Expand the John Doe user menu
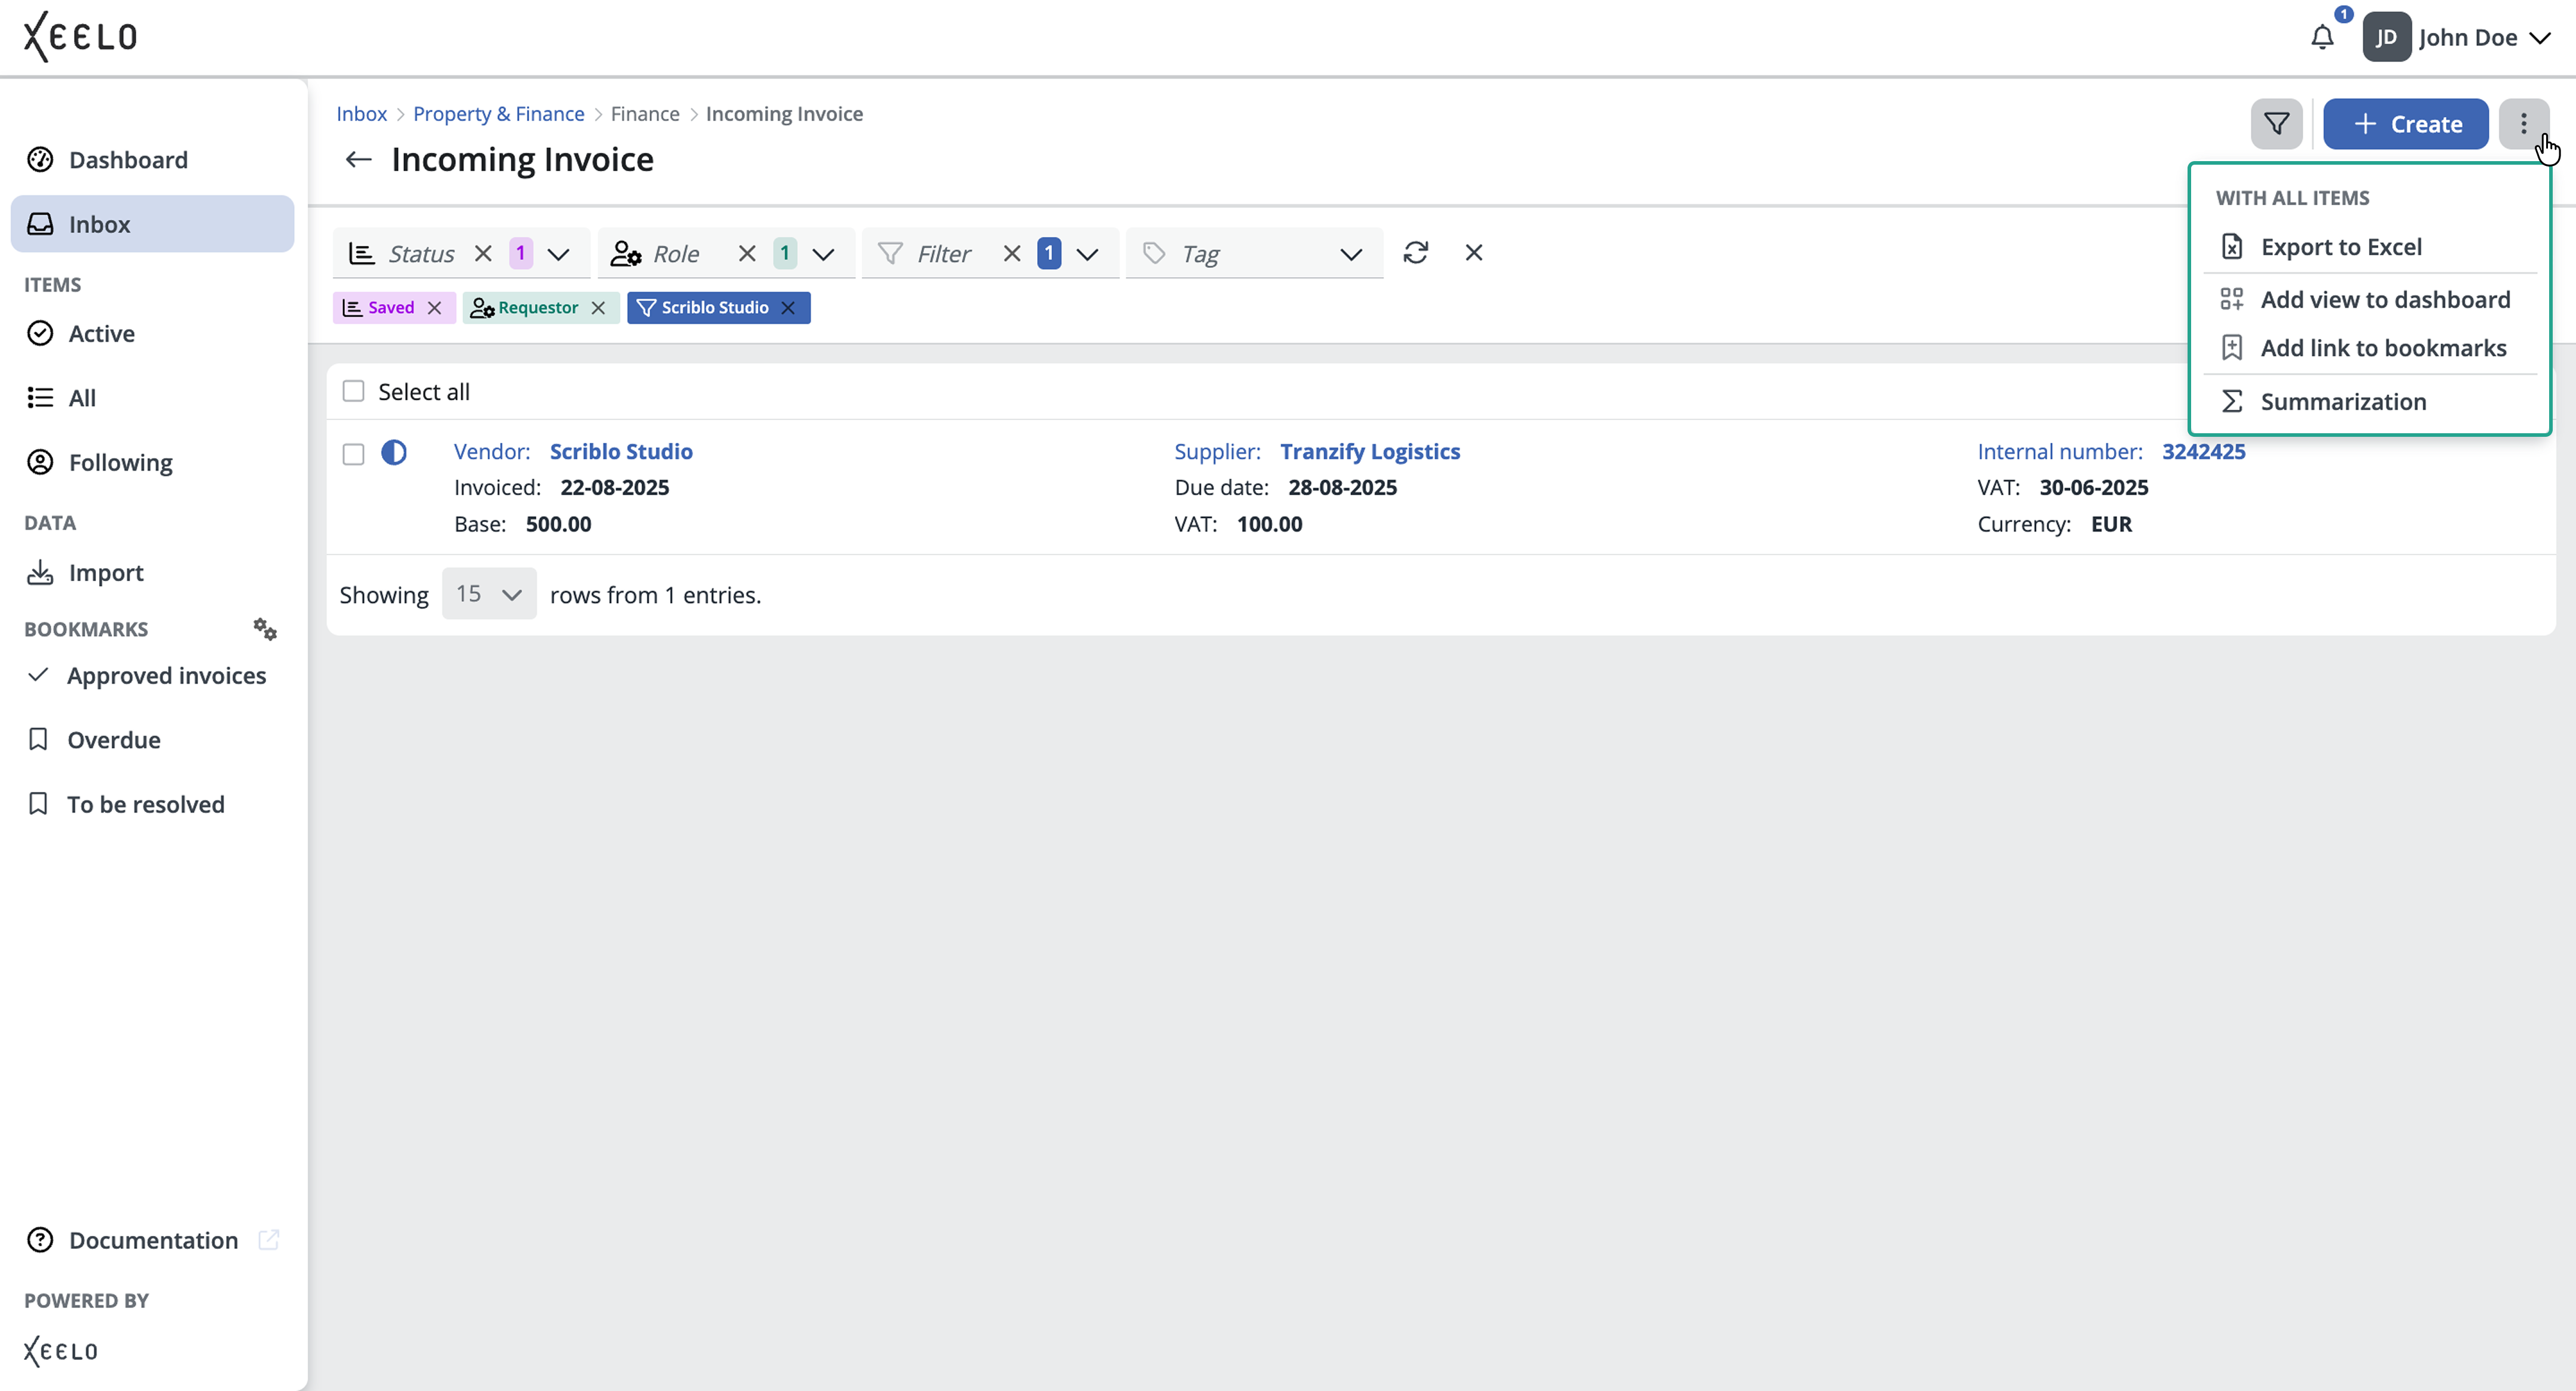This screenshot has width=2576, height=1391. (2540, 38)
